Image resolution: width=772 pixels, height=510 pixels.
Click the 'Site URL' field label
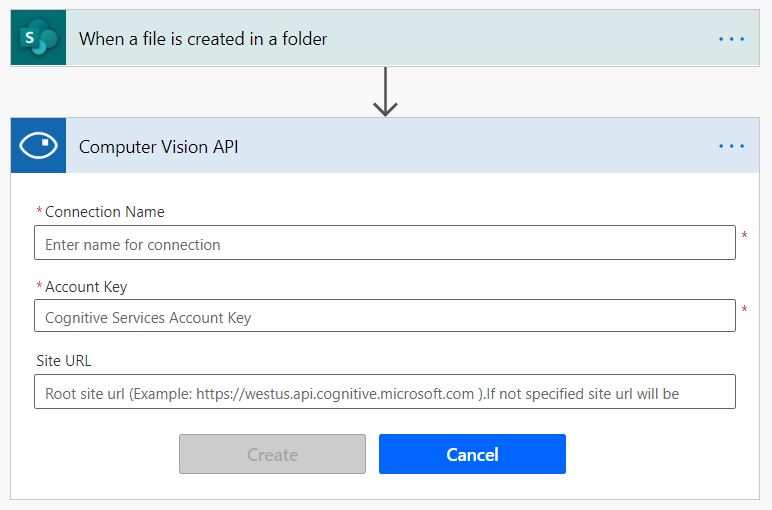pyautogui.click(x=64, y=361)
